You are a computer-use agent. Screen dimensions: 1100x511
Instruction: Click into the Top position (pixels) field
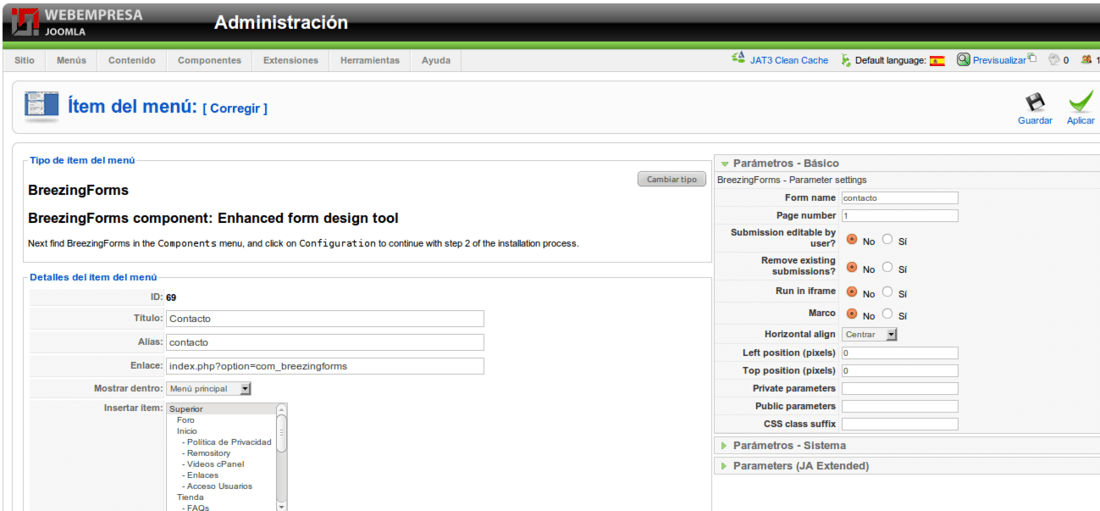tap(899, 370)
